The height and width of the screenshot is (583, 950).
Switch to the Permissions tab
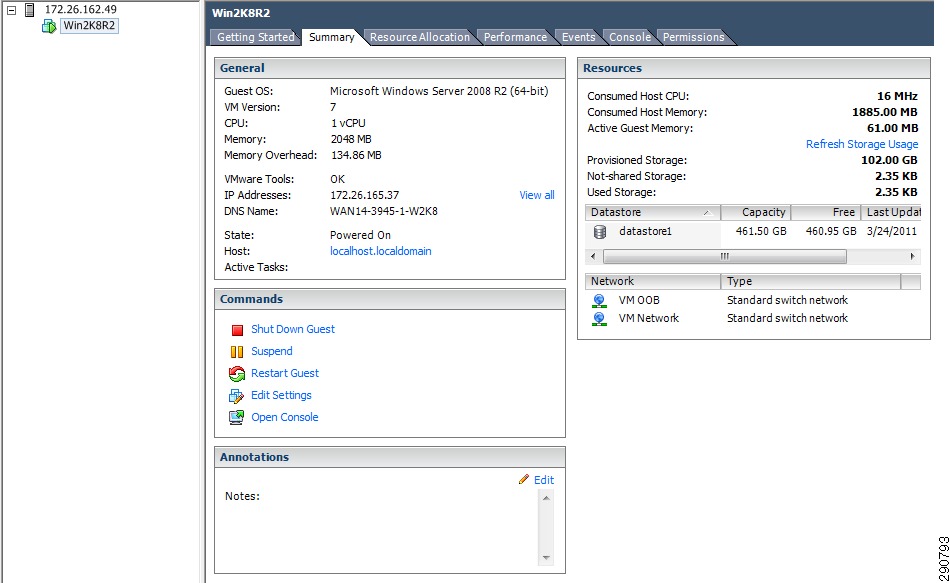693,37
